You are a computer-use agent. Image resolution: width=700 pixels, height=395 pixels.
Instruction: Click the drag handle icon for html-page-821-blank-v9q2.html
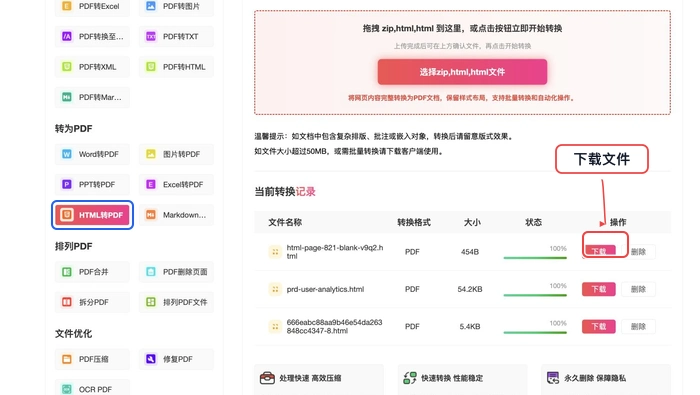(275, 252)
